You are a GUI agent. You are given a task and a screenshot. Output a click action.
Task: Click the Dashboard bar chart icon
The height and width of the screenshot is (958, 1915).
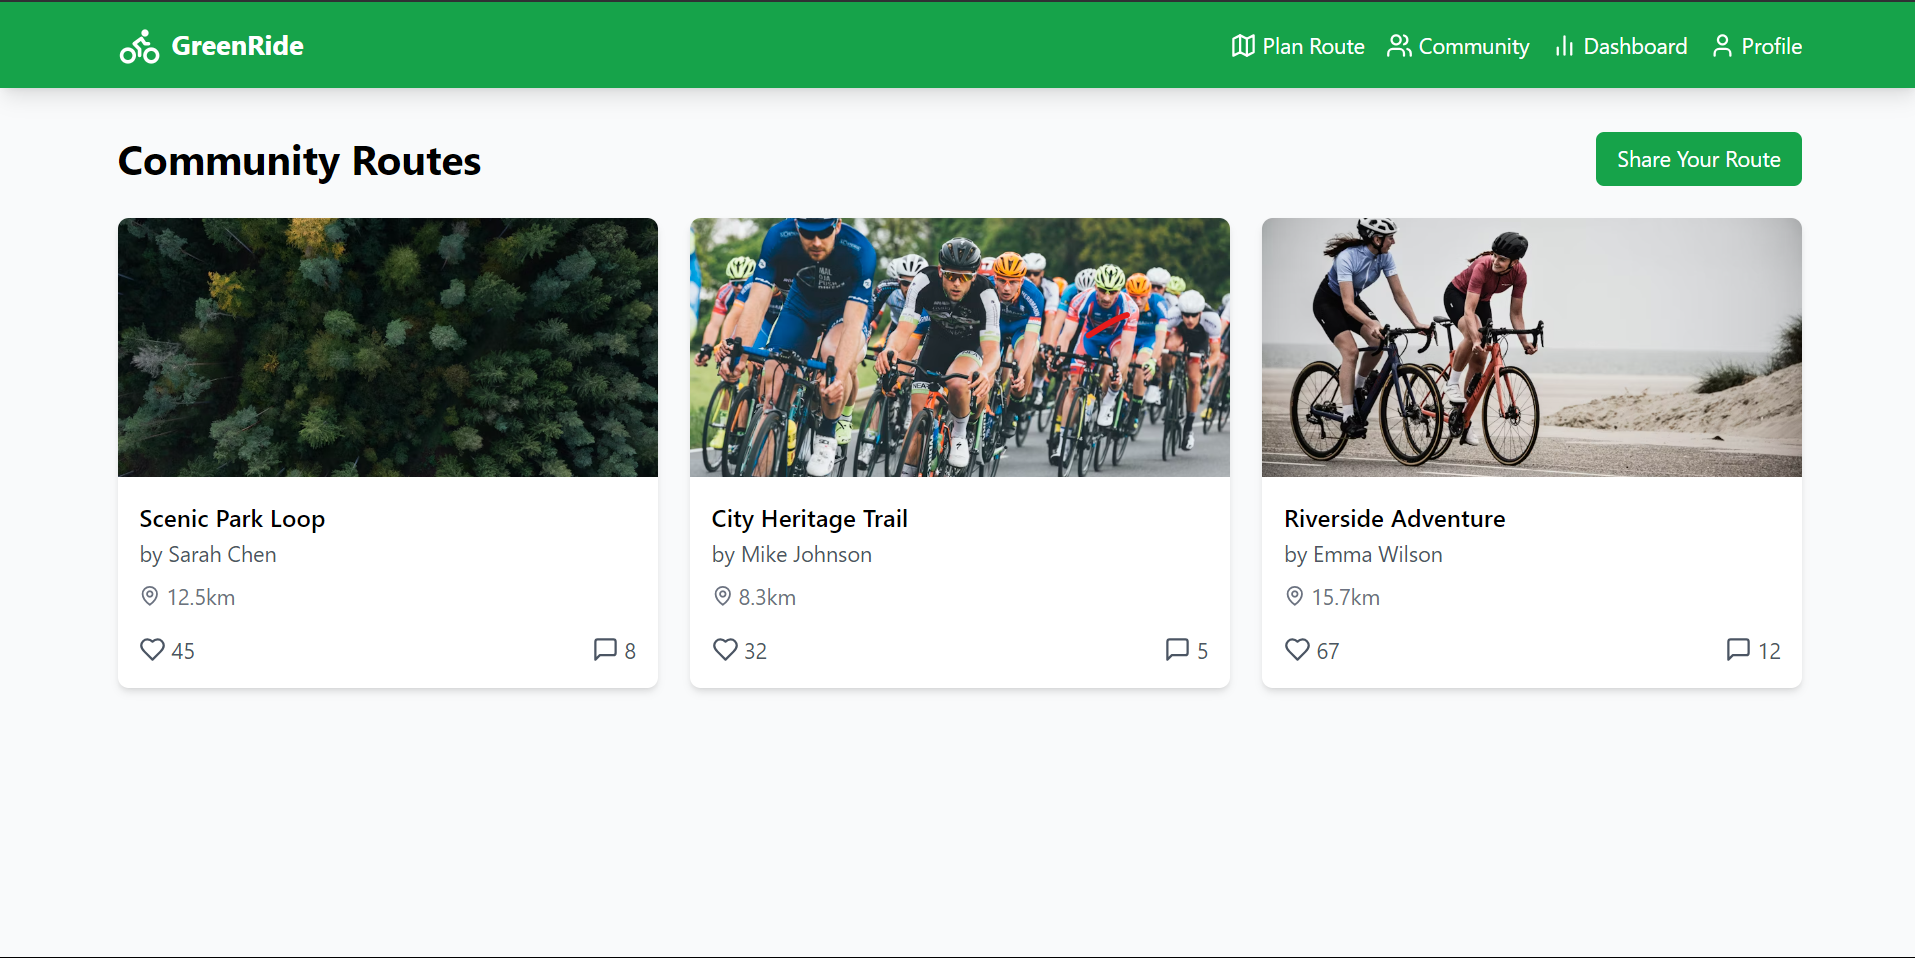click(x=1564, y=46)
